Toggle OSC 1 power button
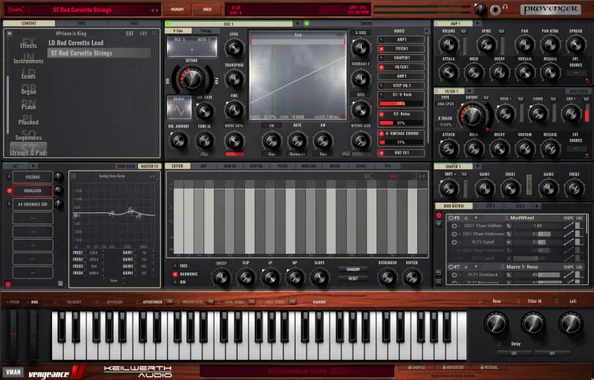594x380 pixels. pyautogui.click(x=169, y=23)
